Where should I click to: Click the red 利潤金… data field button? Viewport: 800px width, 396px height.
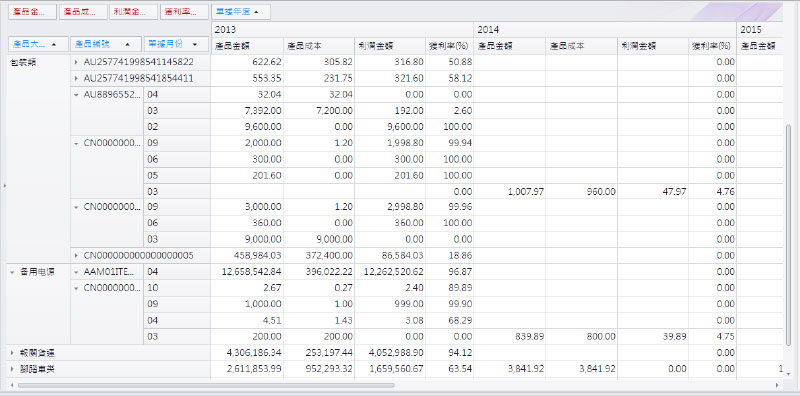133,12
